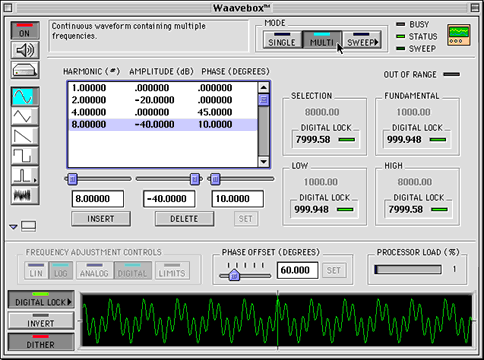Open the SWEEP mode menu

(x=362, y=40)
